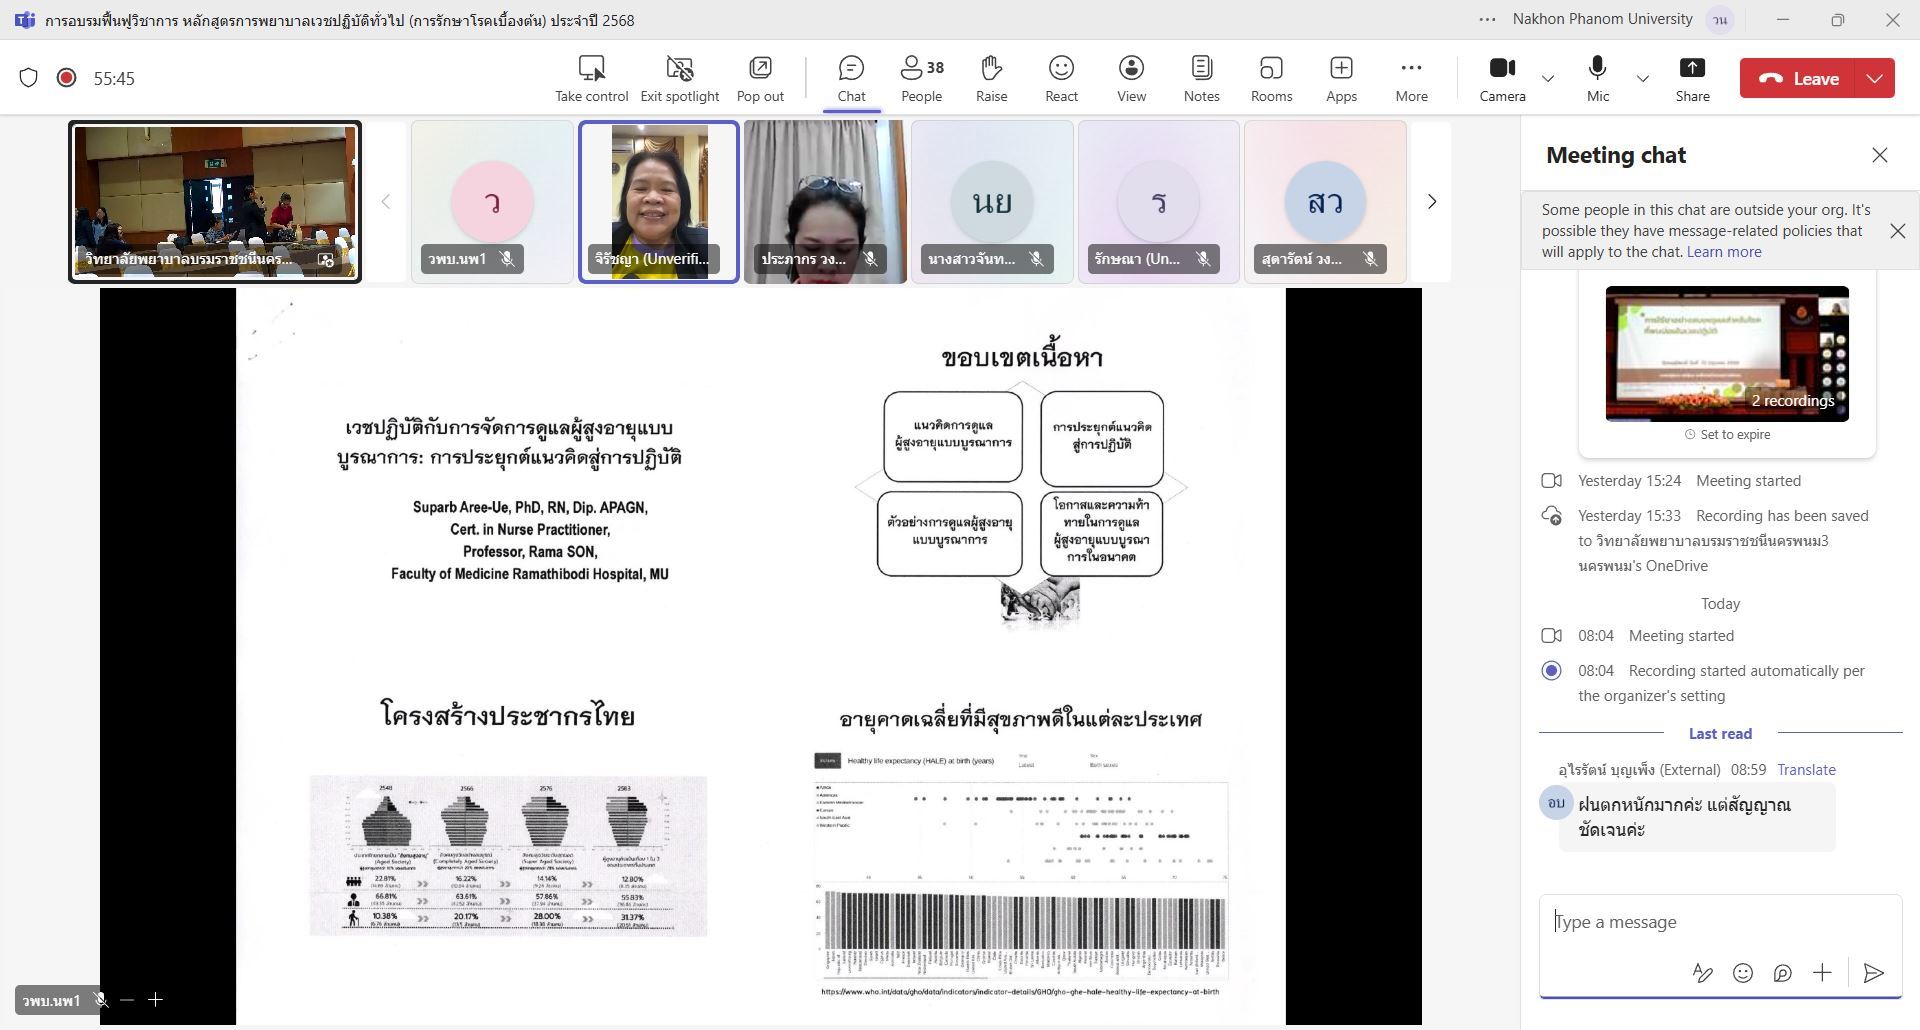Open the Apps menu
This screenshot has width=1920, height=1030.
click(1341, 78)
